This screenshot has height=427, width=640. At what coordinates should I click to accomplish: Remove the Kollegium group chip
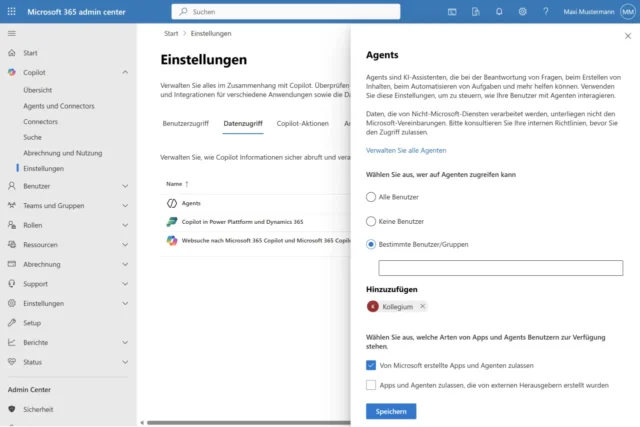pos(422,306)
